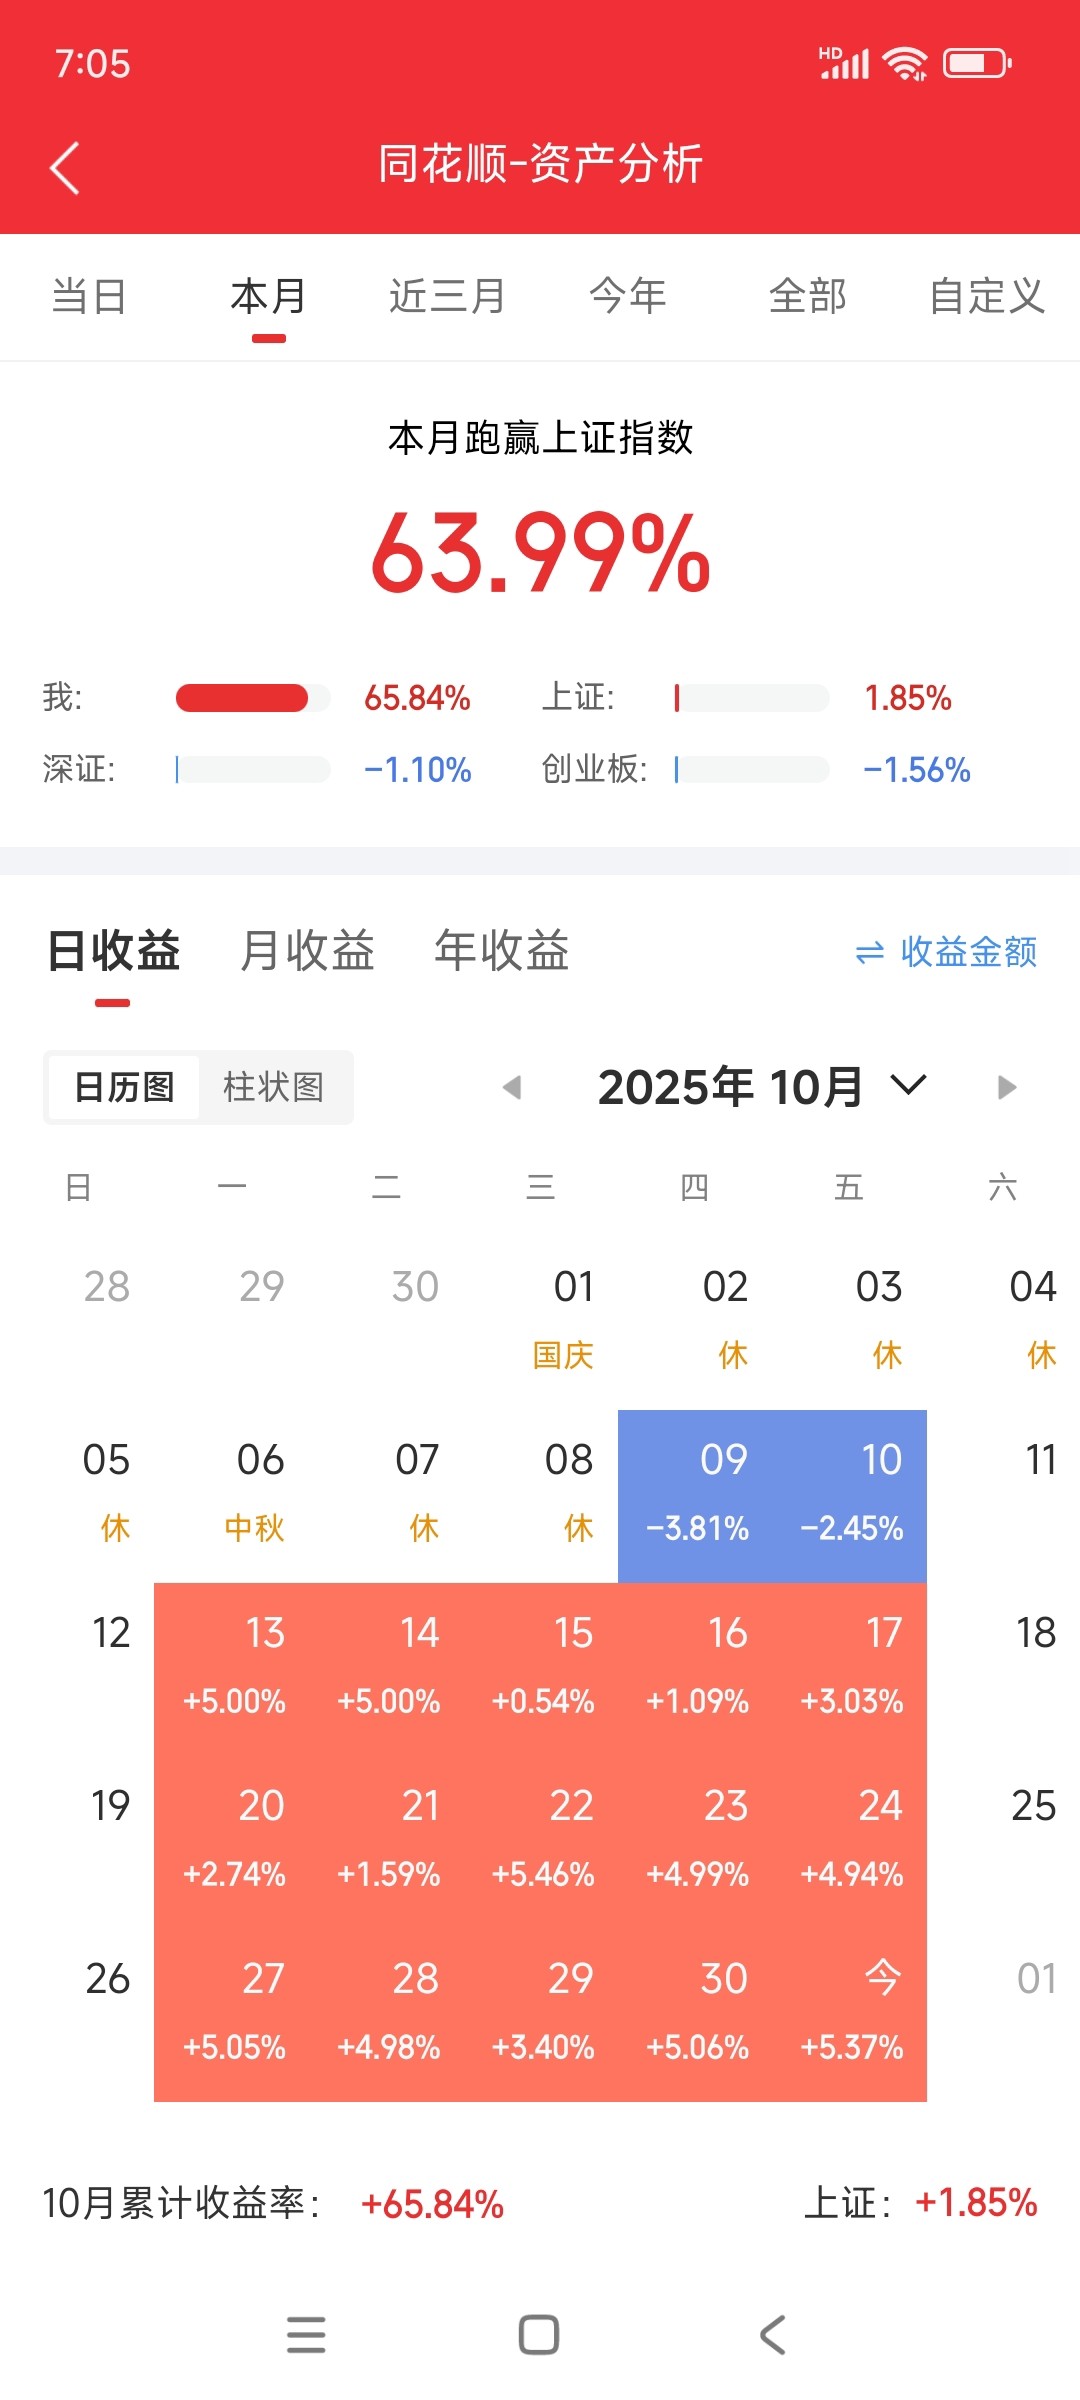Tap the 年收益 tab
1080x2400 pixels.
click(501, 951)
